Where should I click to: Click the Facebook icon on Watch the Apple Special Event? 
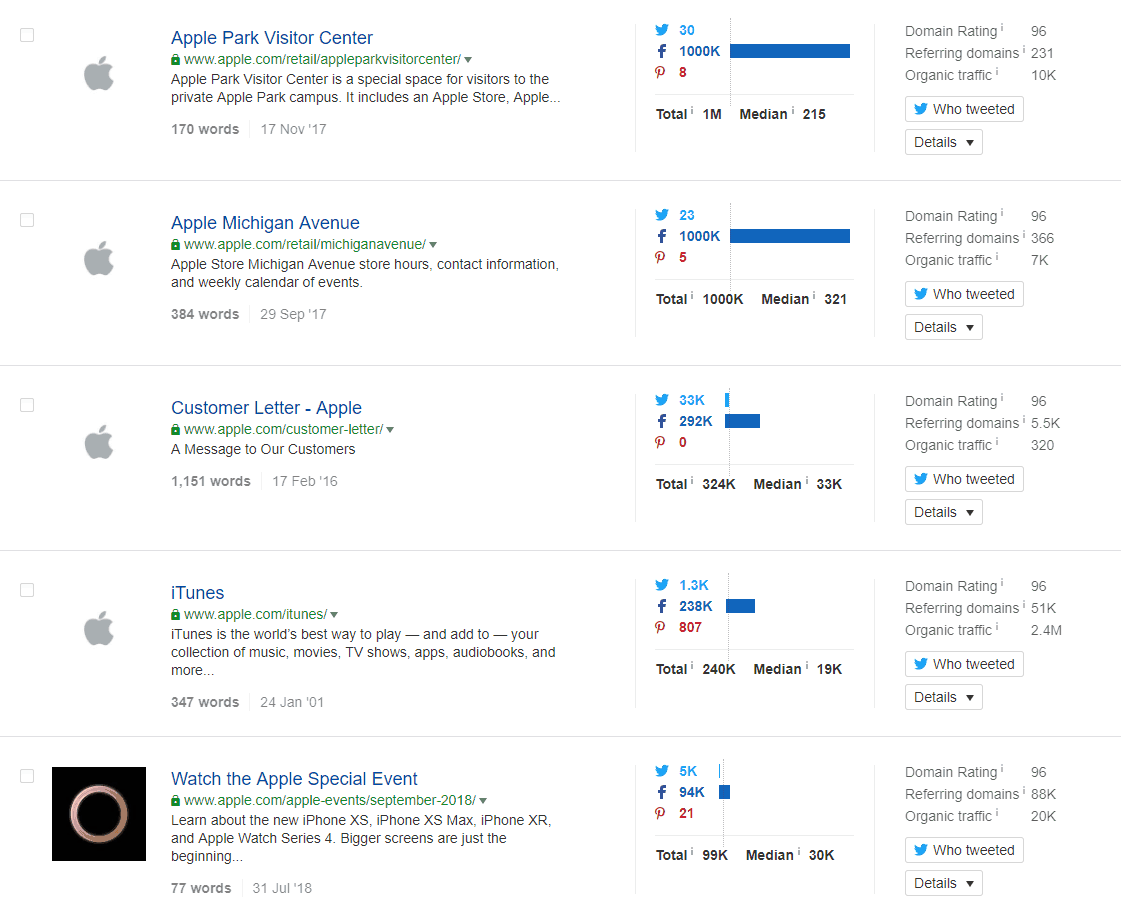[661, 792]
